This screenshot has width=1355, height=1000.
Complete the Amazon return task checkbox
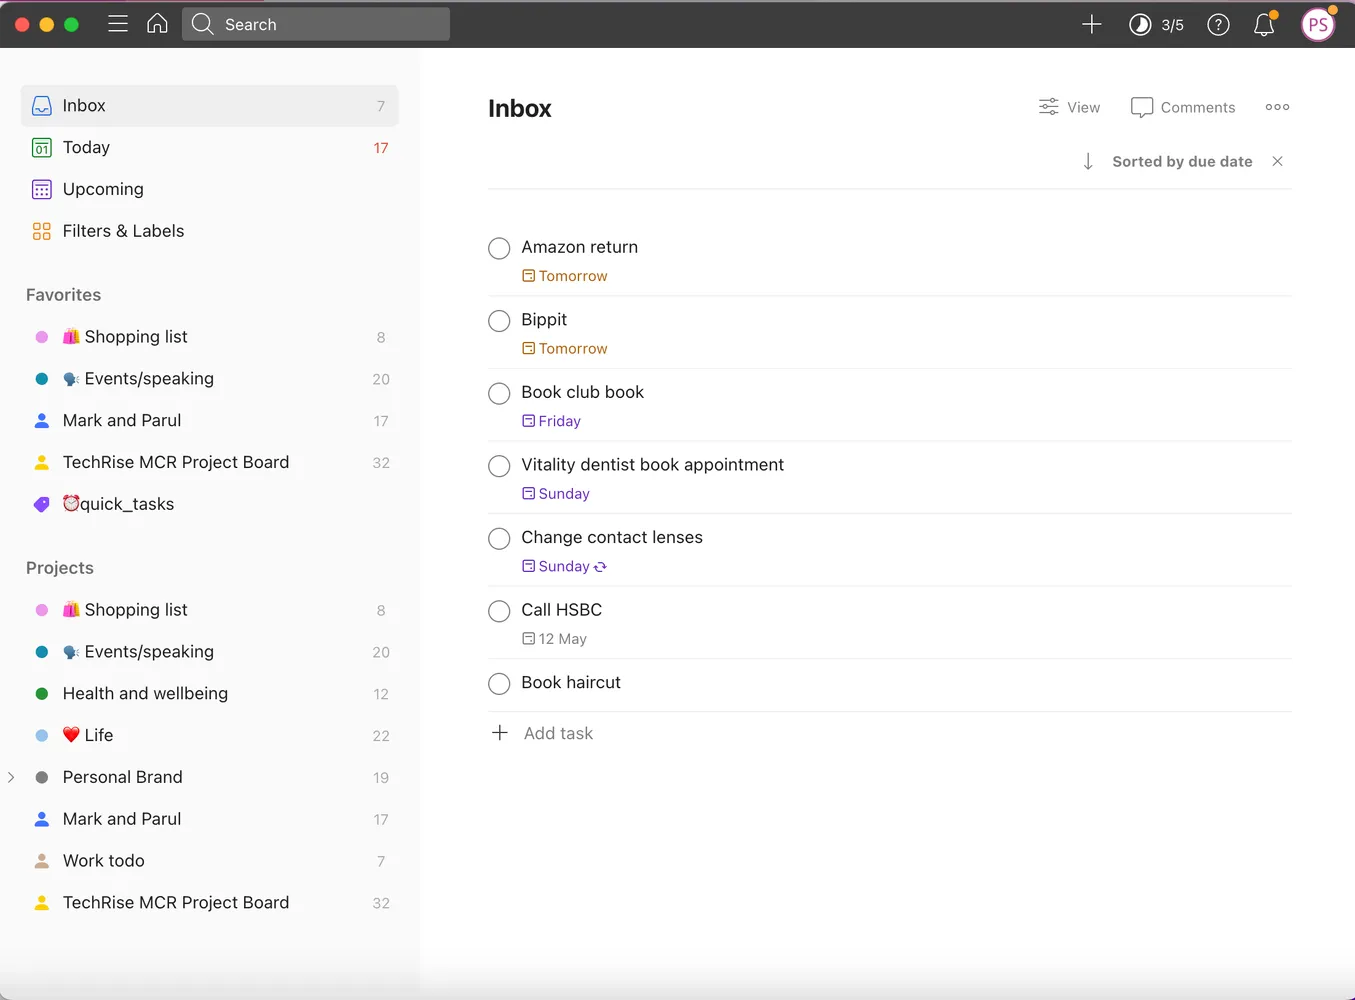(x=499, y=248)
